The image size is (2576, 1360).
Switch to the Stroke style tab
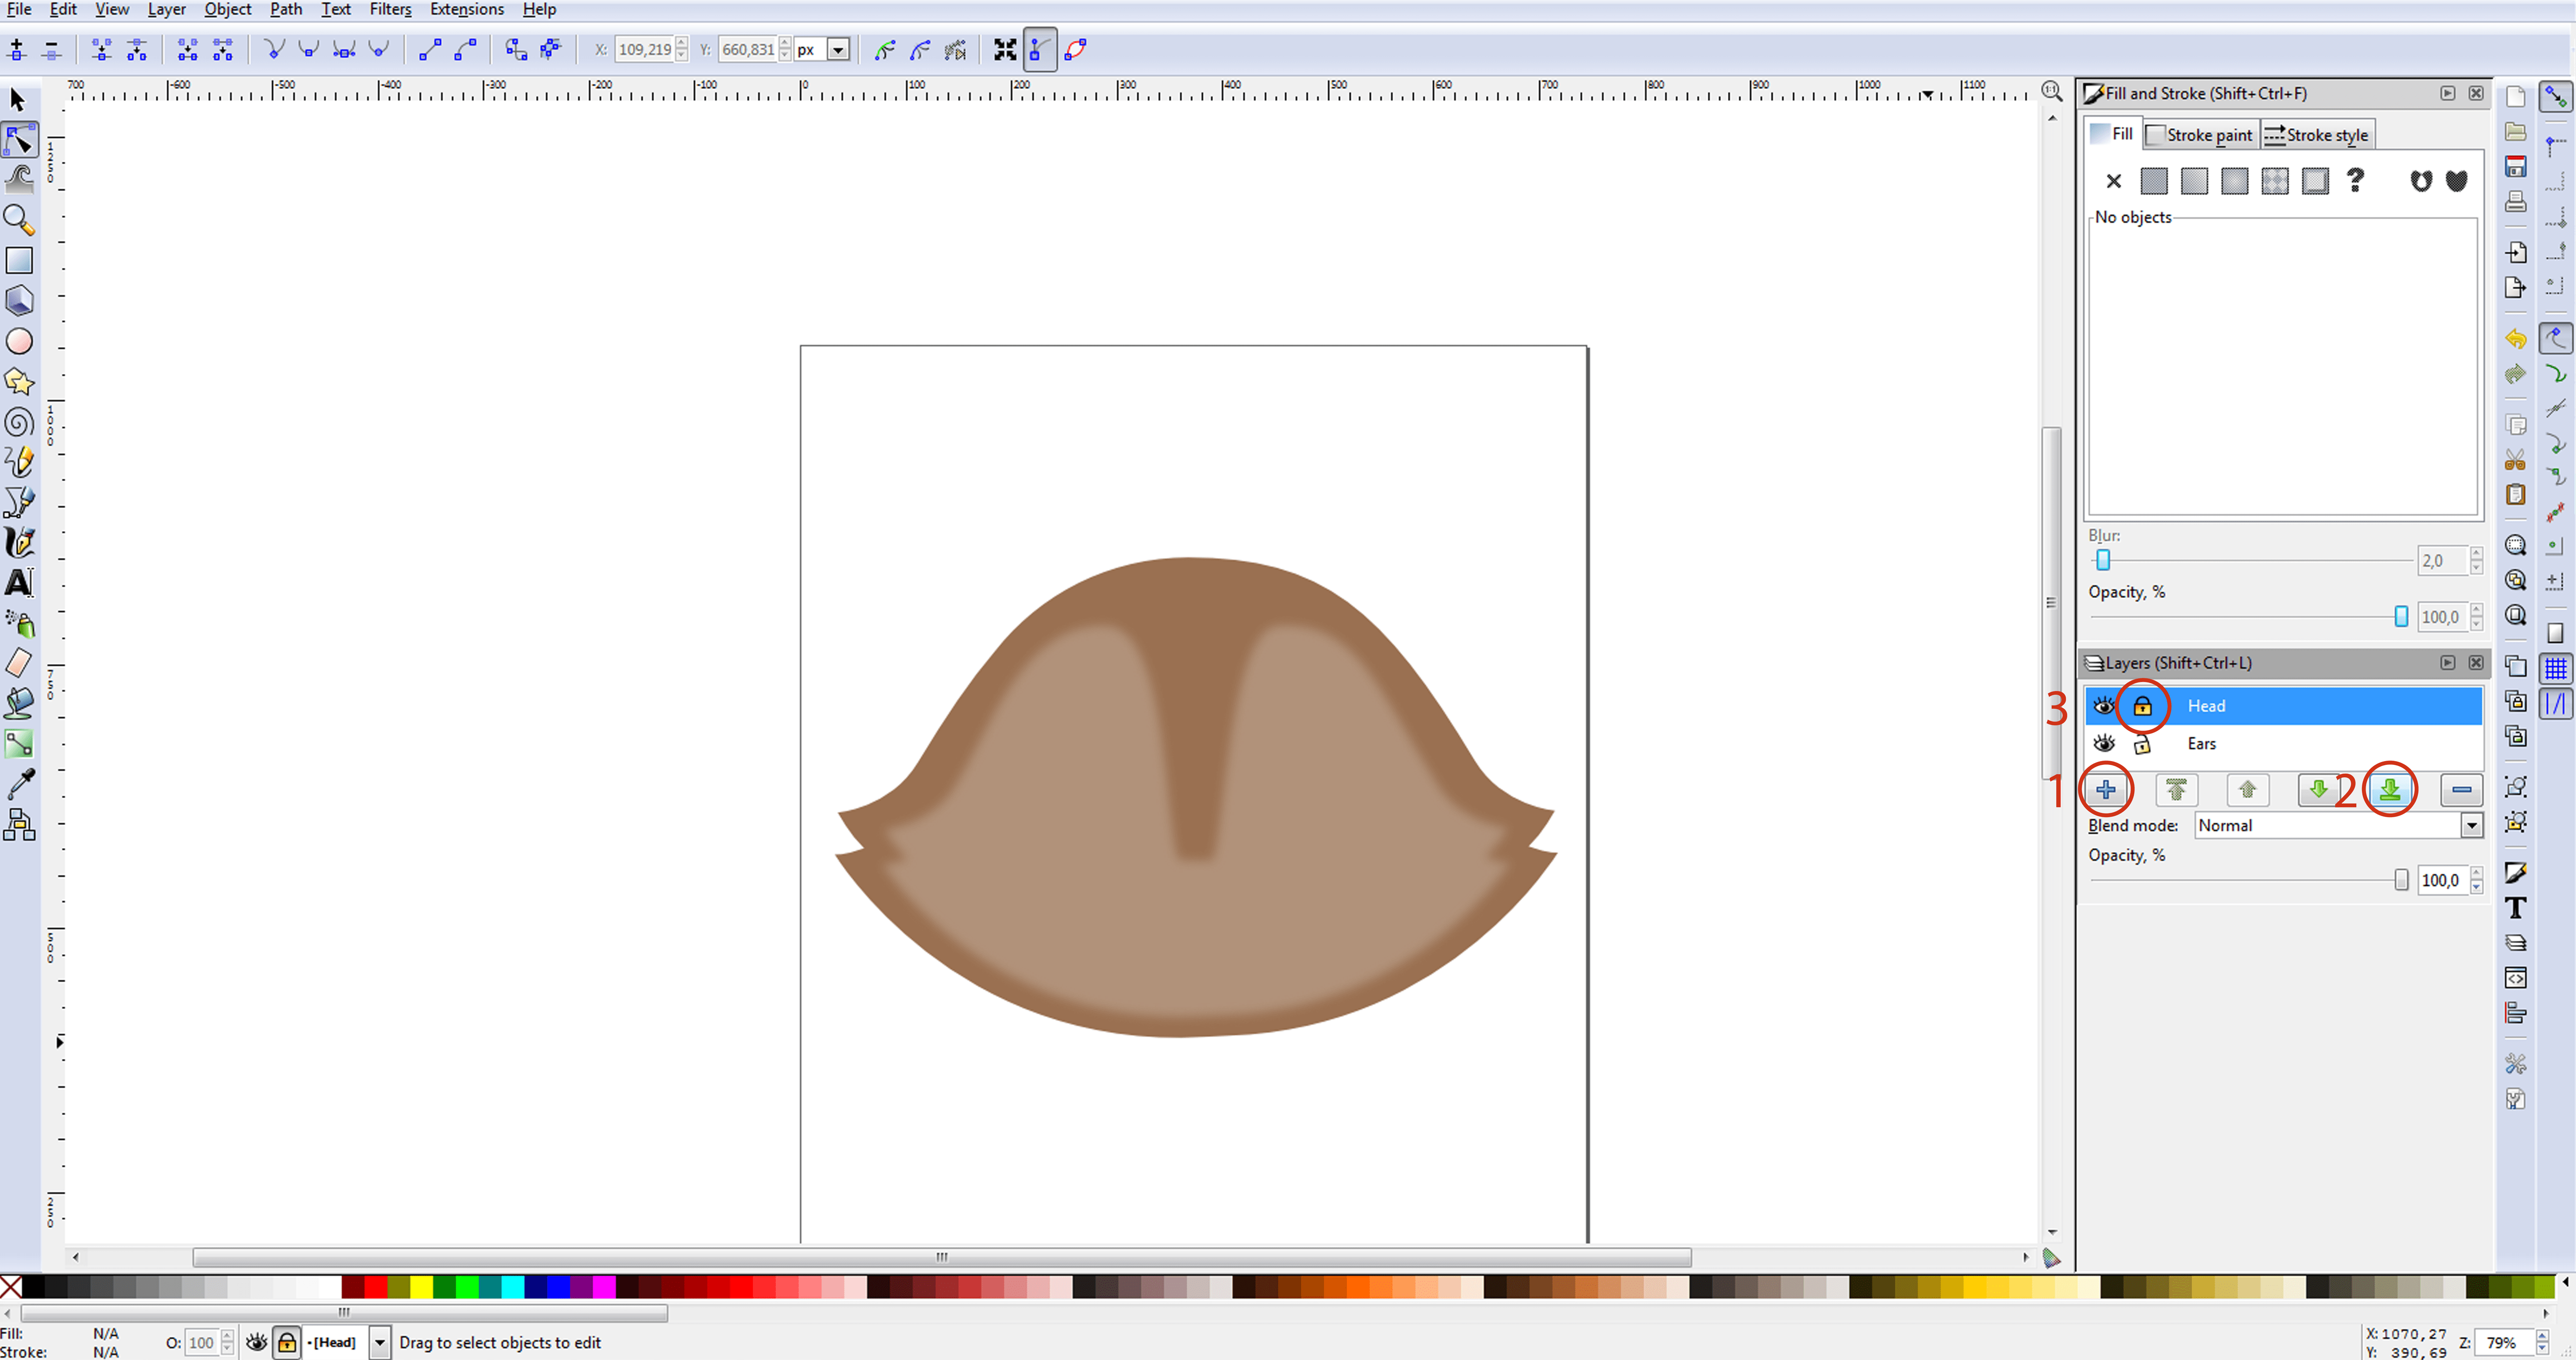click(x=2317, y=135)
